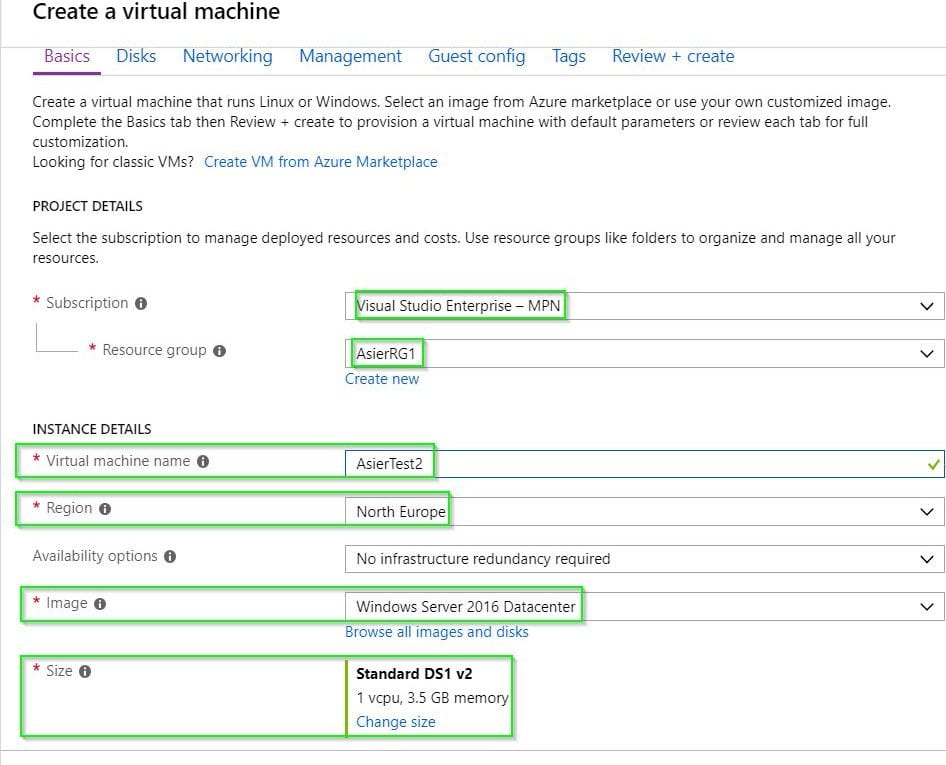Image resolution: width=946 pixels, height=765 pixels.
Task: Click the Size info icon
Action: click(85, 671)
